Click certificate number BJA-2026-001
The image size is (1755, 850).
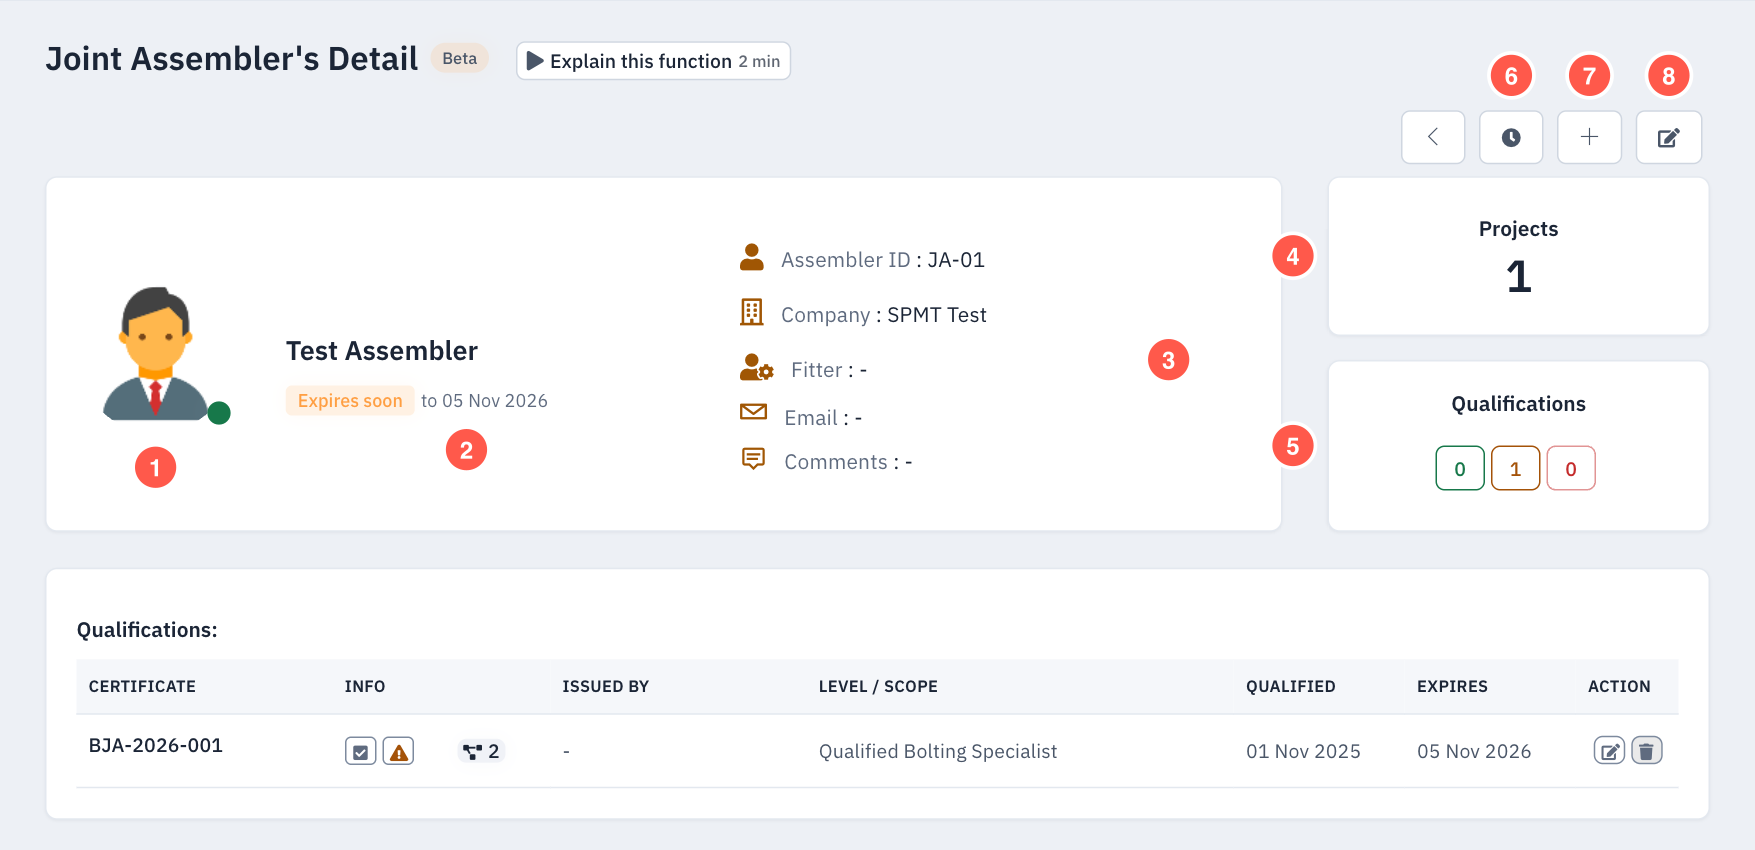point(155,745)
